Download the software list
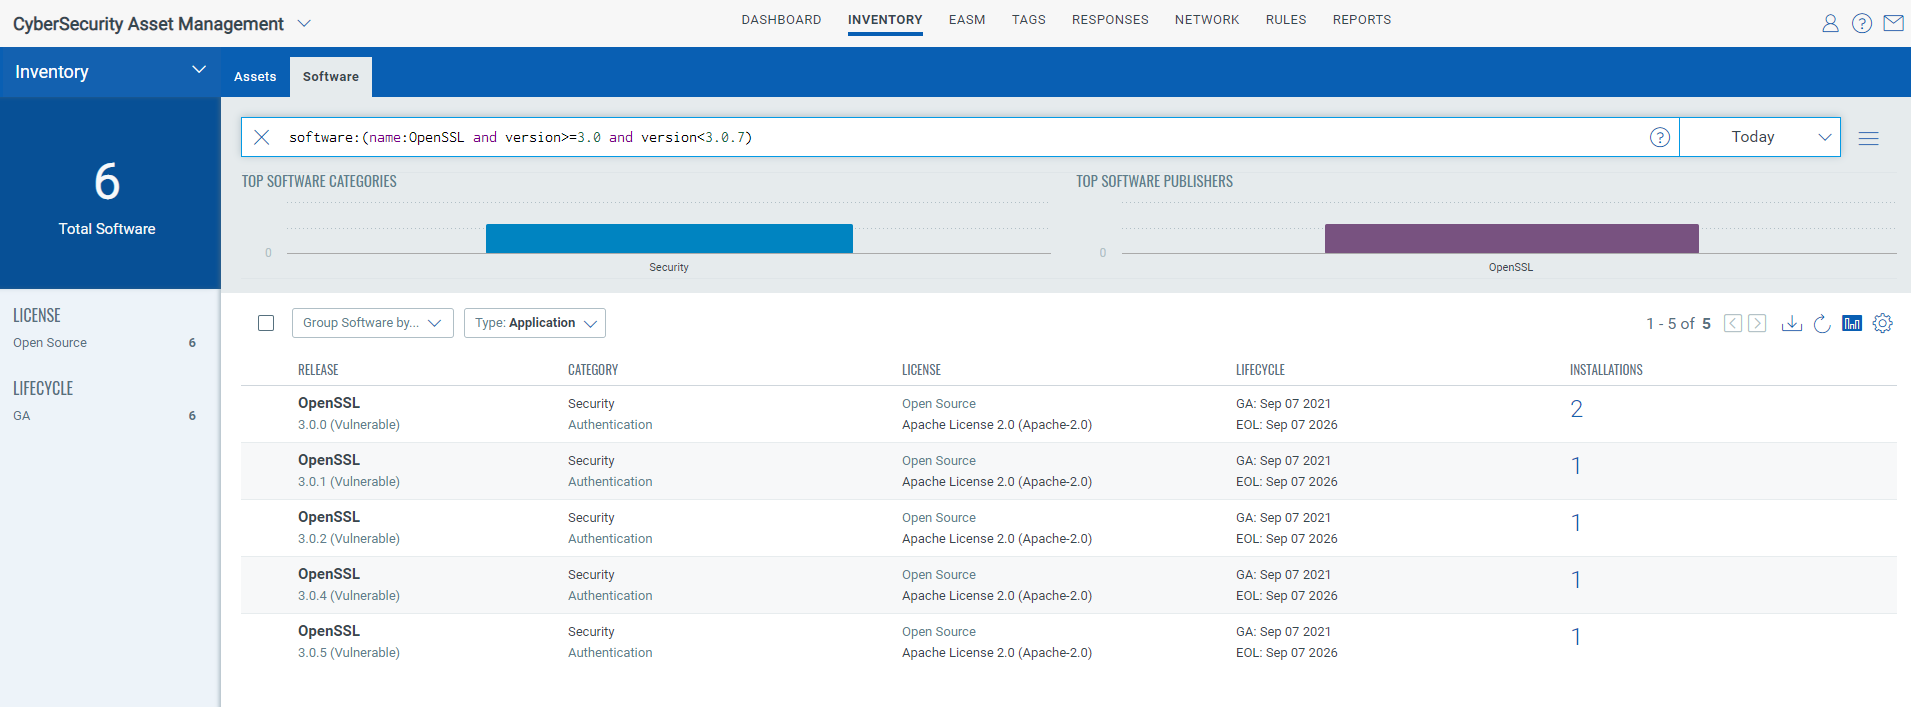This screenshot has height=707, width=1911. 1792,323
